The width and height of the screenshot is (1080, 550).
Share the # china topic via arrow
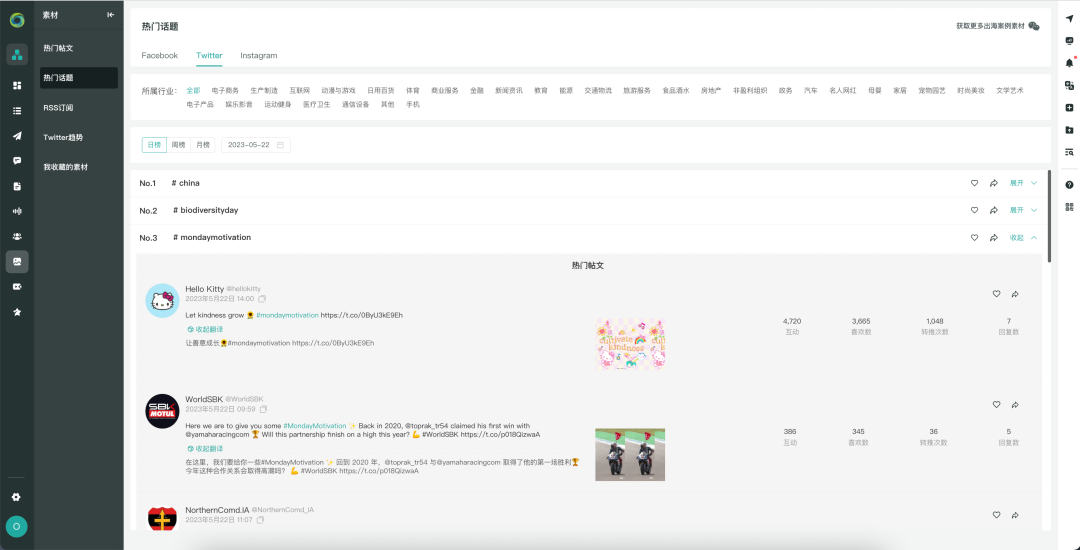pyautogui.click(x=994, y=183)
